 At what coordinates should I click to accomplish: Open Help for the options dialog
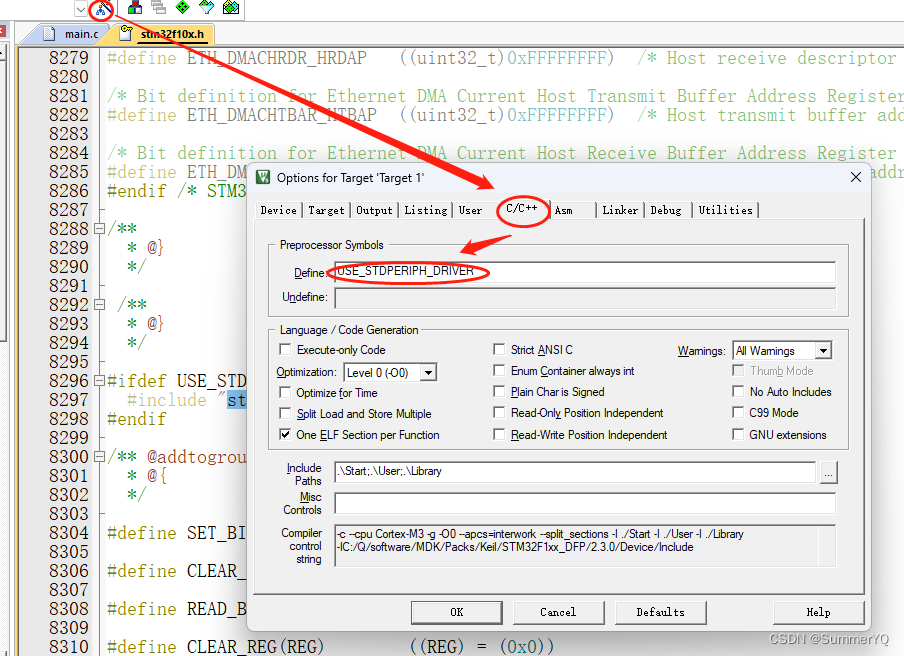(x=818, y=612)
